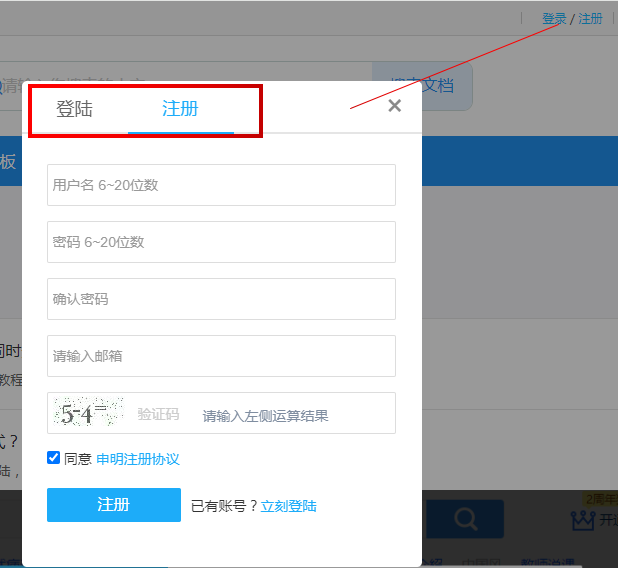The height and width of the screenshot is (568, 618).
Task: Click 登录 link in page header
Action: pyautogui.click(x=554, y=19)
